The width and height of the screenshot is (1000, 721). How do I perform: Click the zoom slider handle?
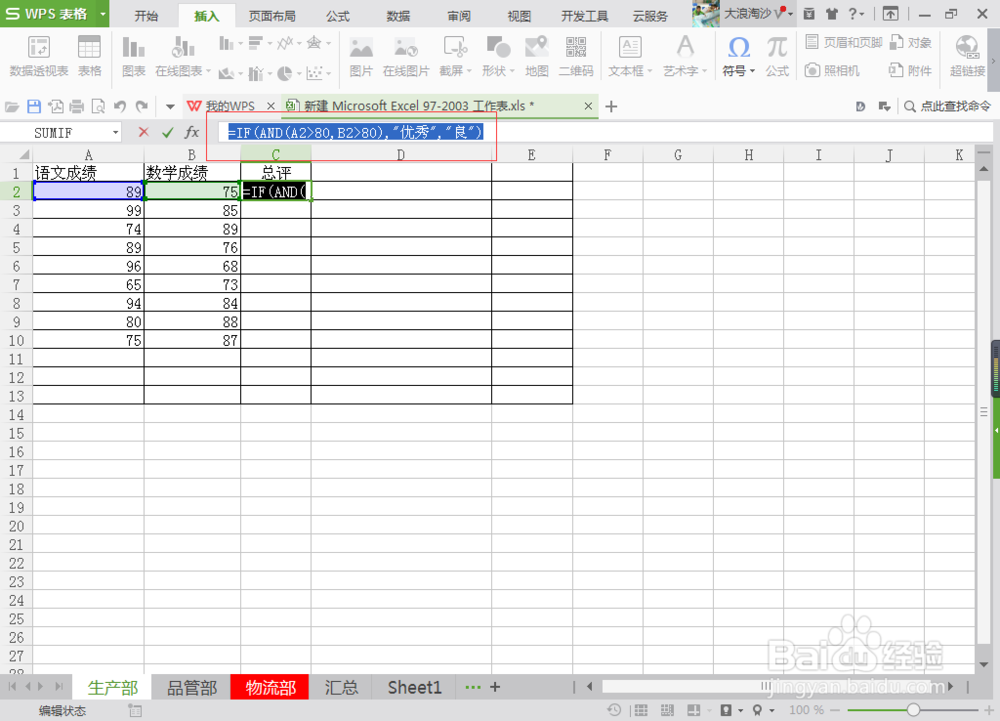913,710
